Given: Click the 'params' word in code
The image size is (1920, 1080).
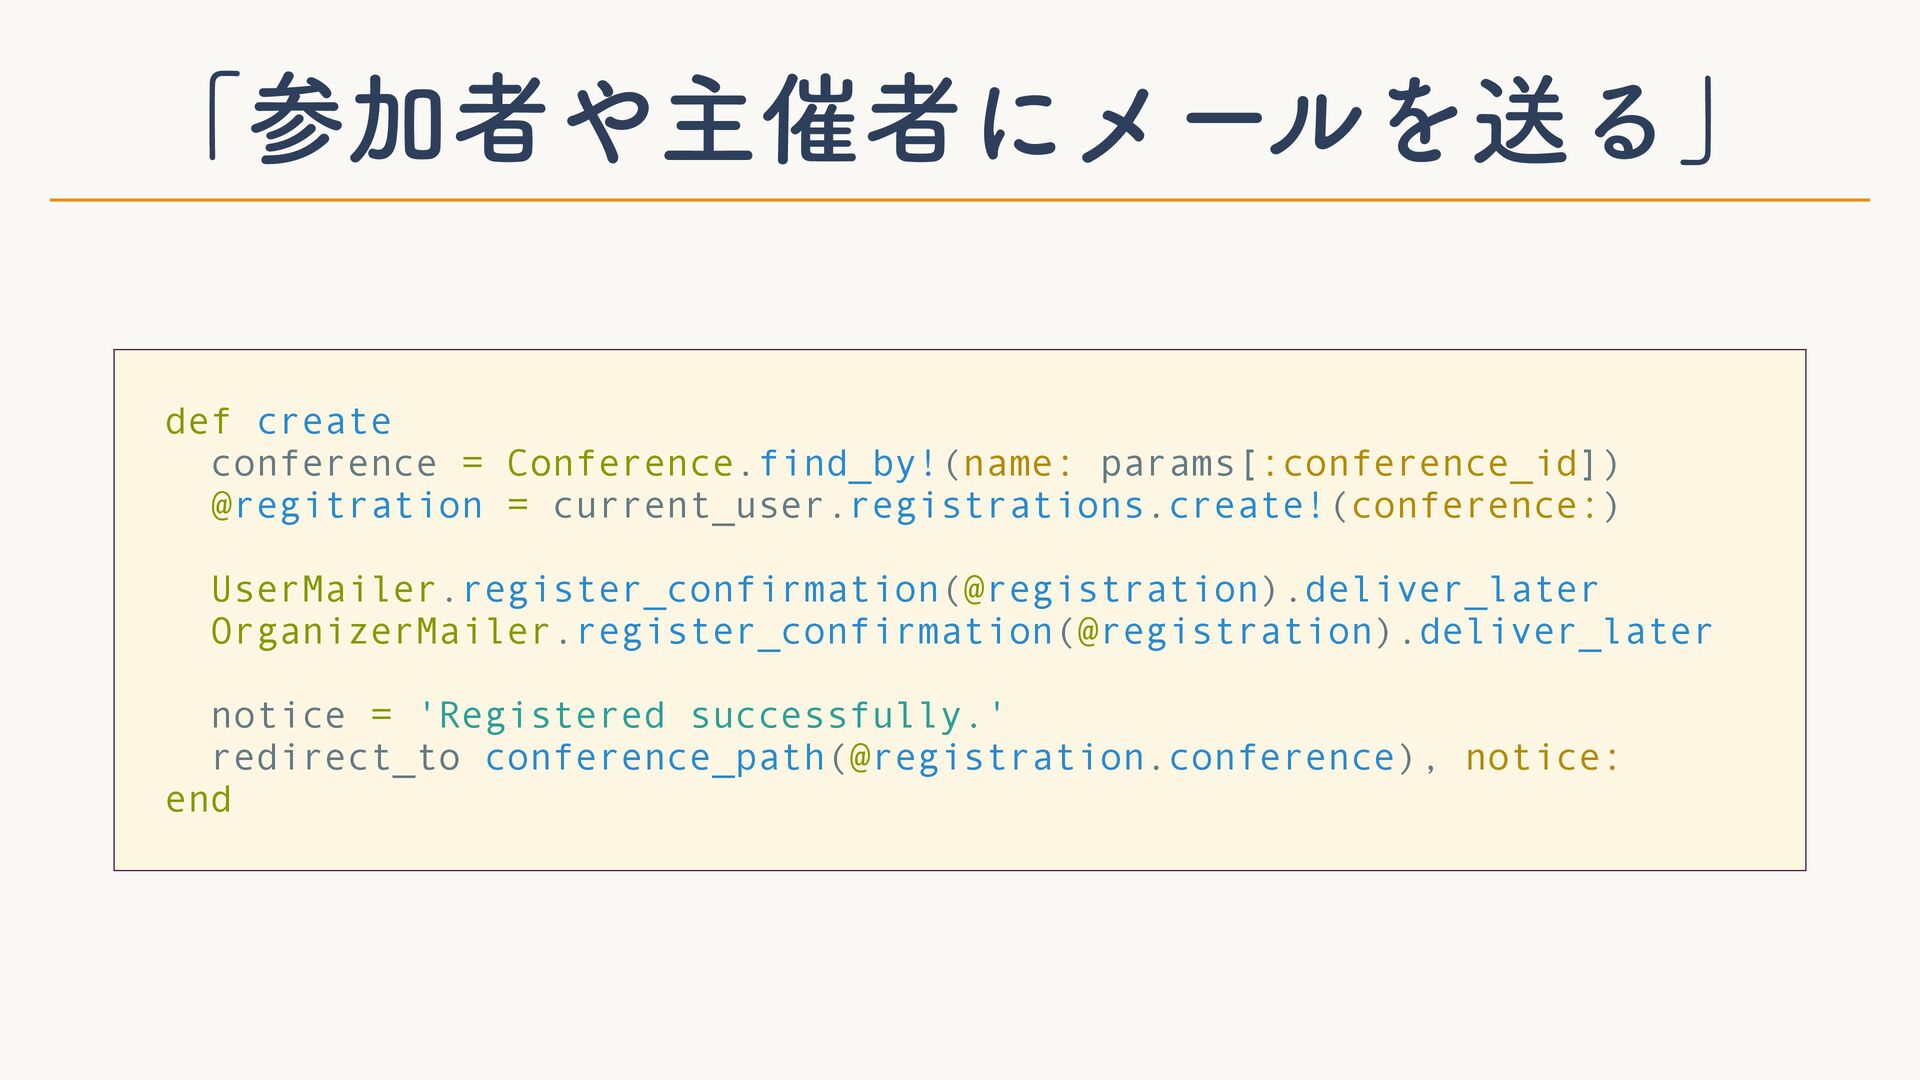Looking at the screenshot, I should (x=1168, y=465).
